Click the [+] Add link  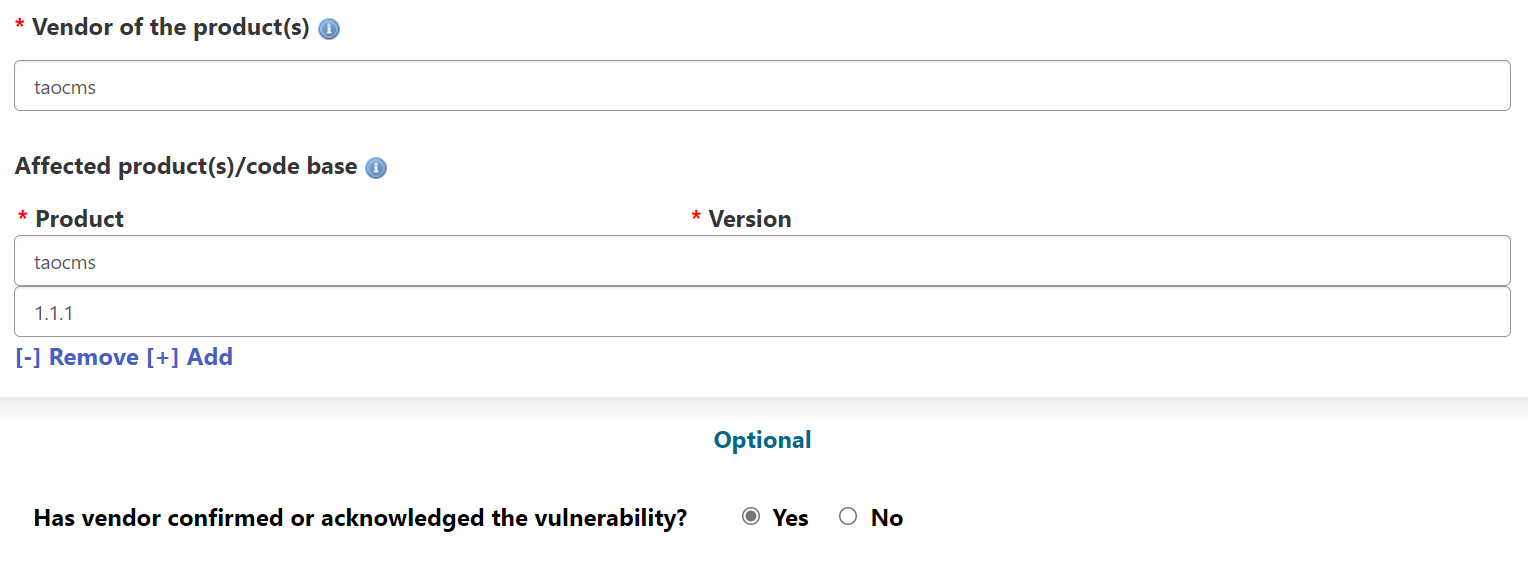pyautogui.click(x=190, y=357)
